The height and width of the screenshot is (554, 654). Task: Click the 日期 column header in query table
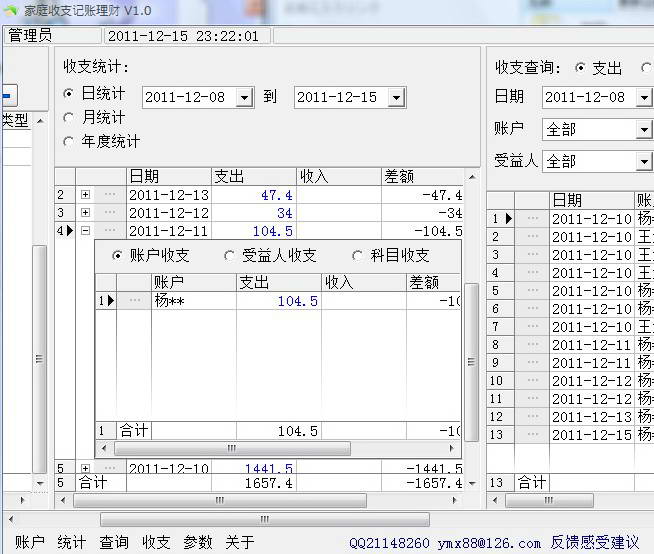click(591, 200)
